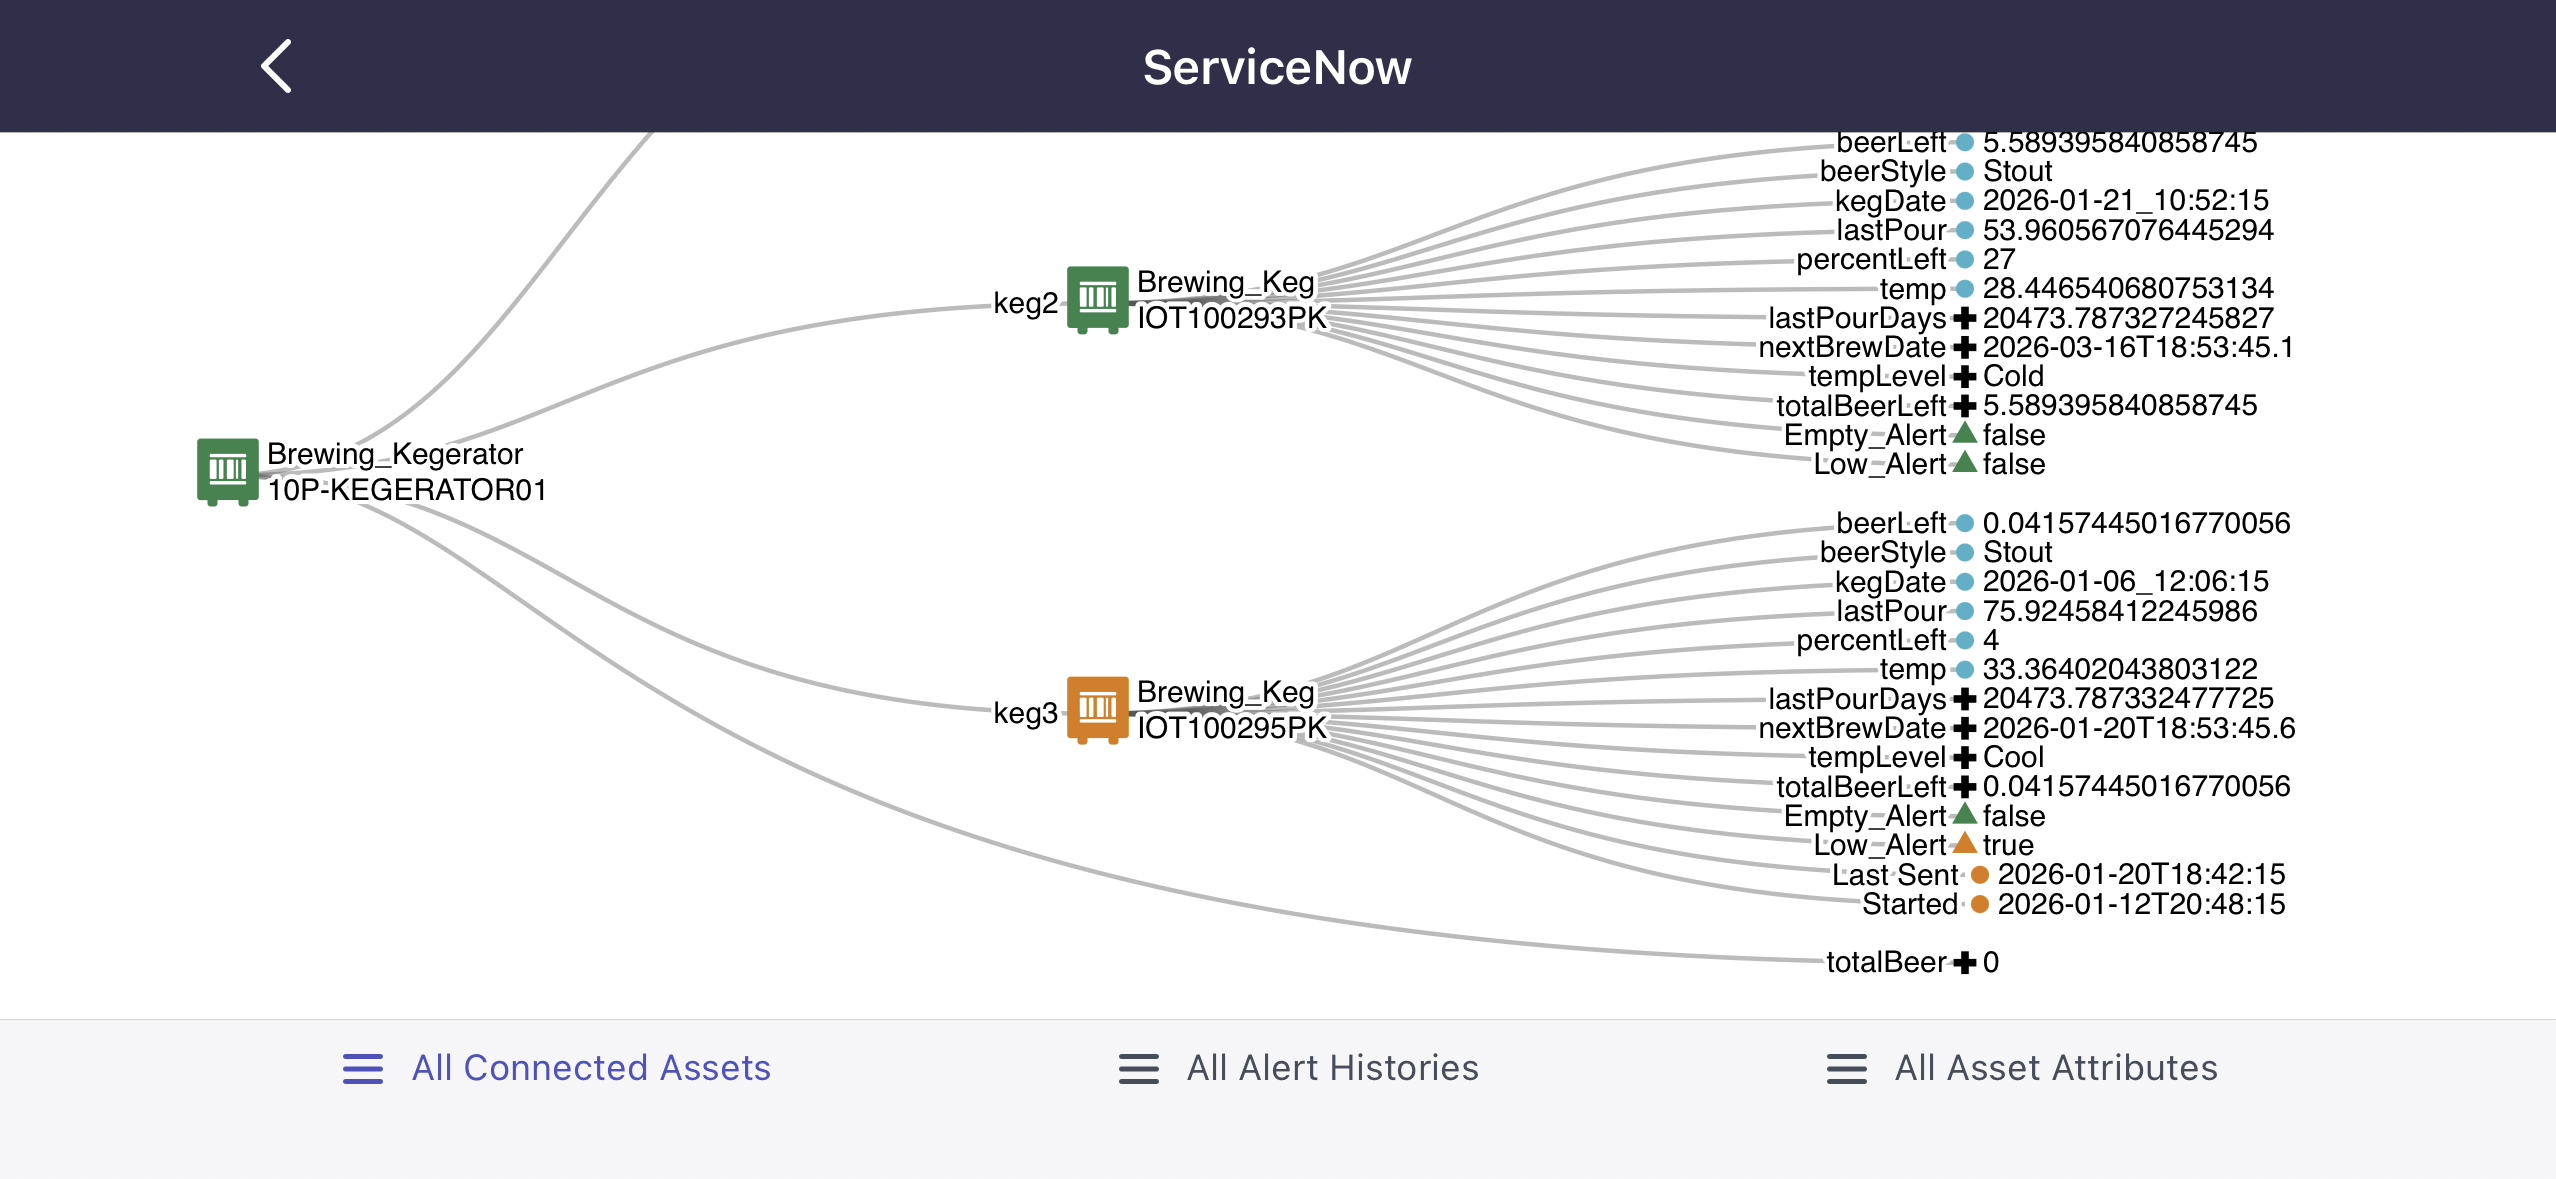Viewport: 2556px width, 1179px height.
Task: Click the Started timestamp 2026-01-12T20:48:15
Action: pyautogui.click(x=2141, y=904)
